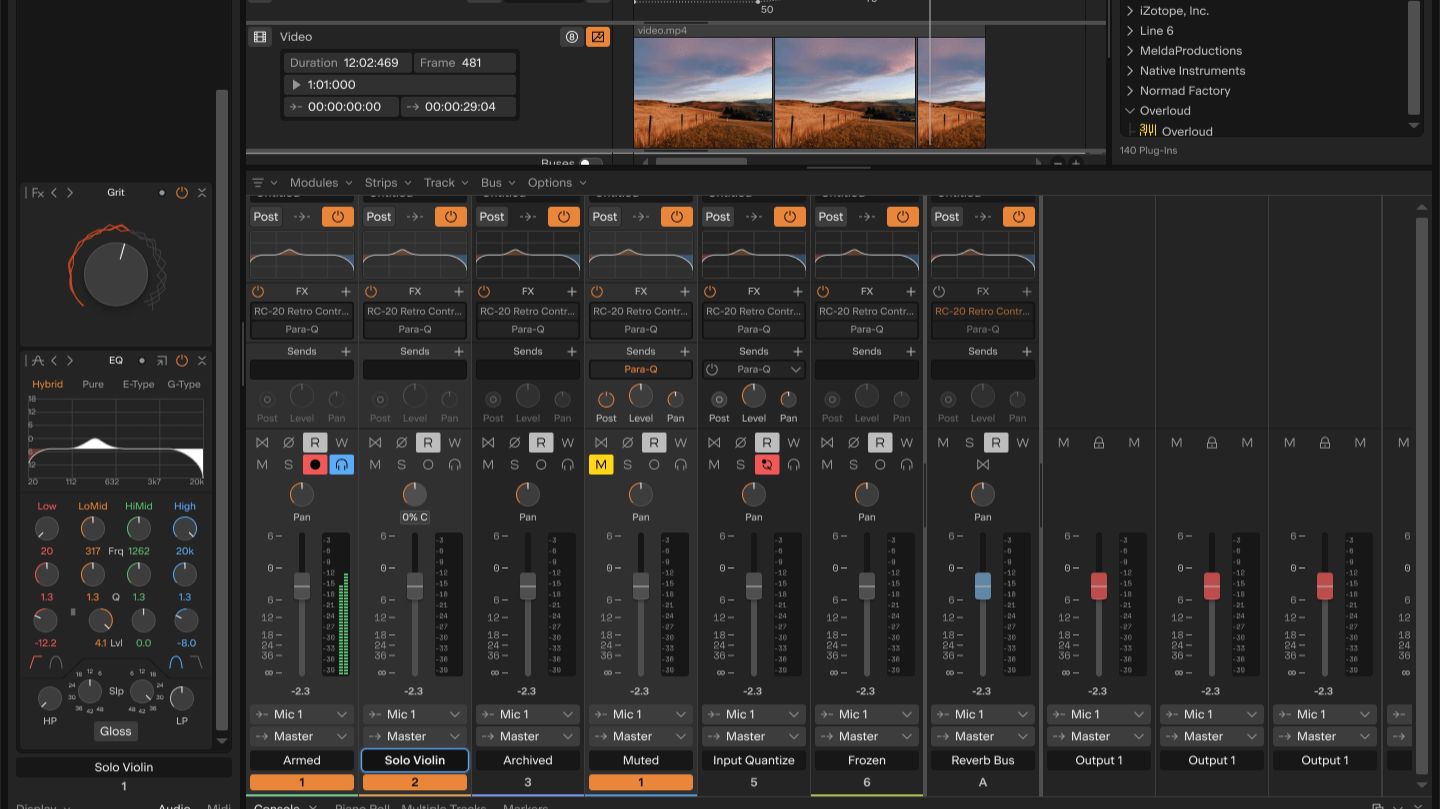Toggle the EQ module power button
Image resolution: width=1440 pixels, height=809 pixels.
click(x=182, y=360)
